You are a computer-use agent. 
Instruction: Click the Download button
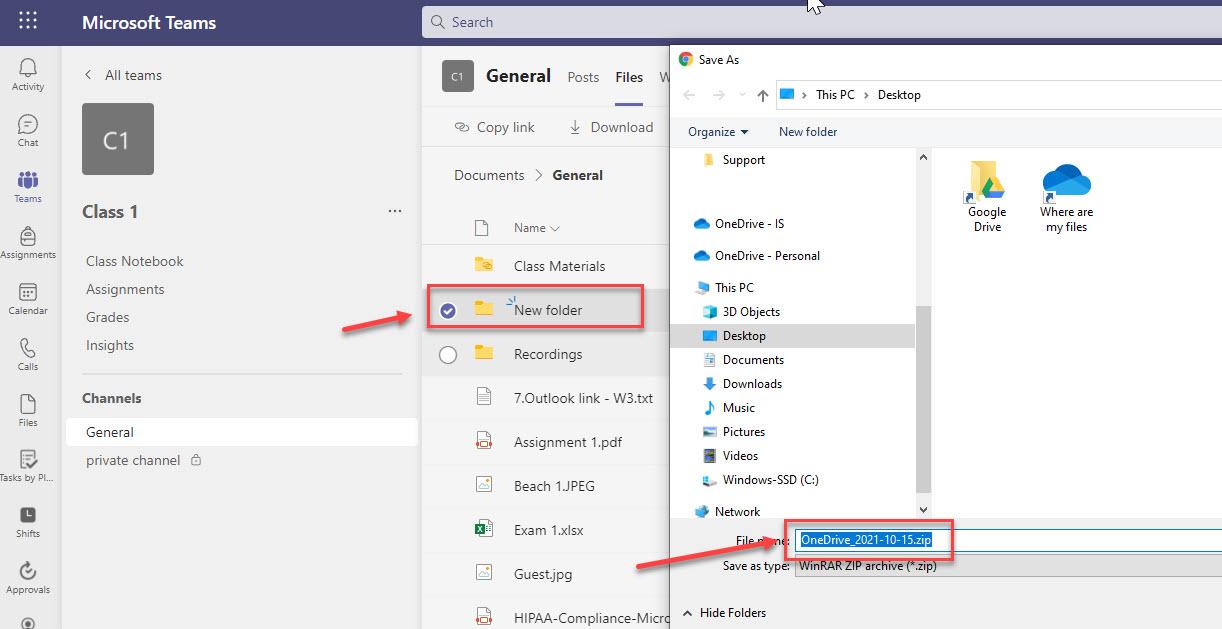point(611,127)
